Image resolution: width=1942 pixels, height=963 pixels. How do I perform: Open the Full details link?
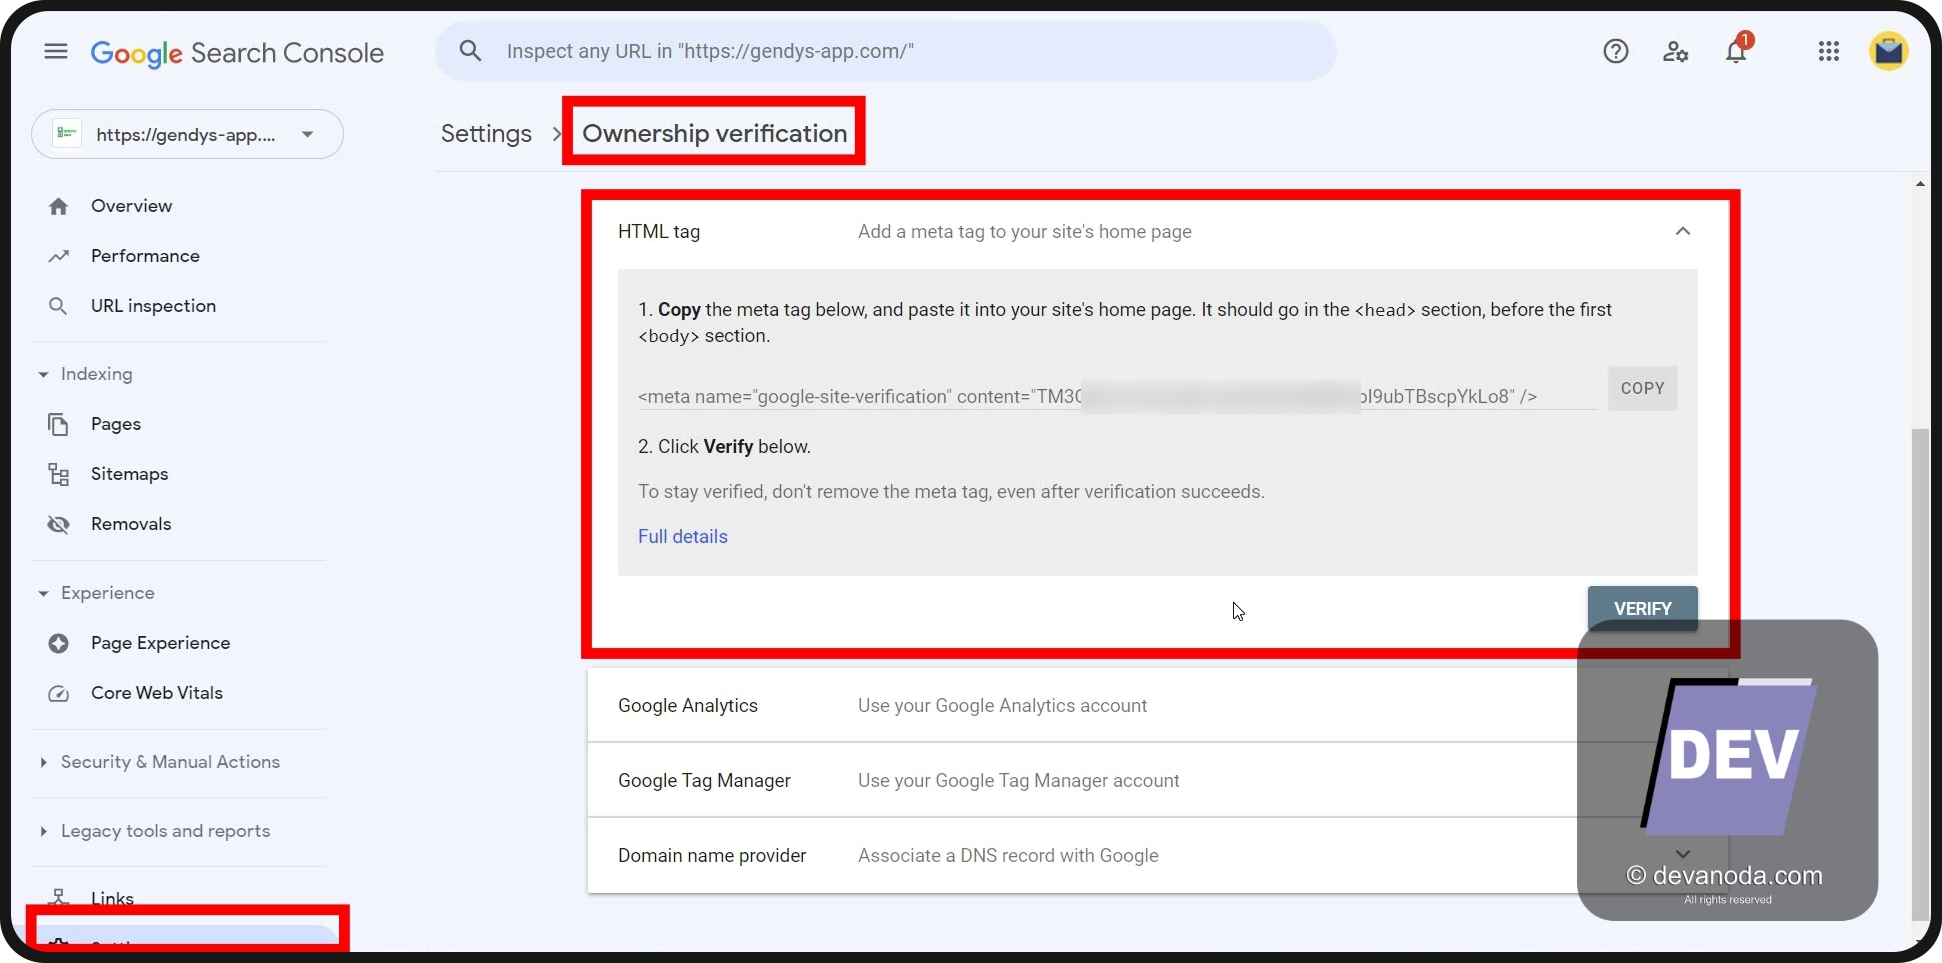click(x=683, y=536)
